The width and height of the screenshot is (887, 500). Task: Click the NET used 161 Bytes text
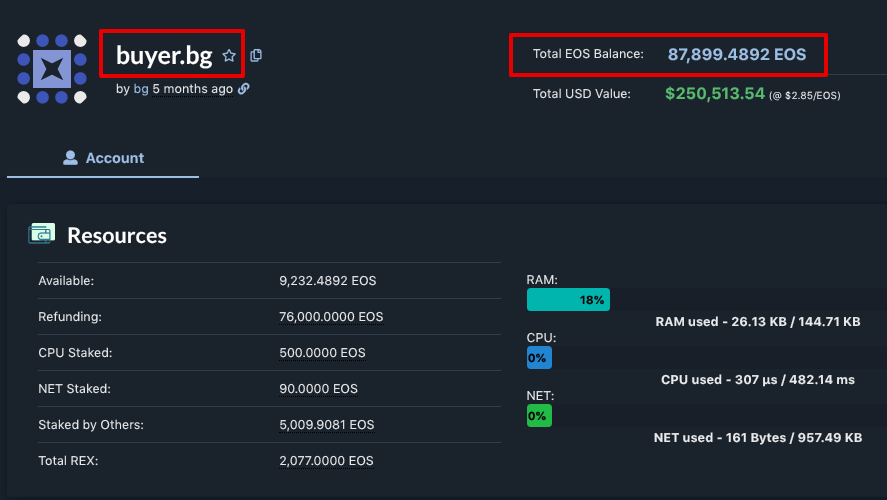click(x=757, y=438)
